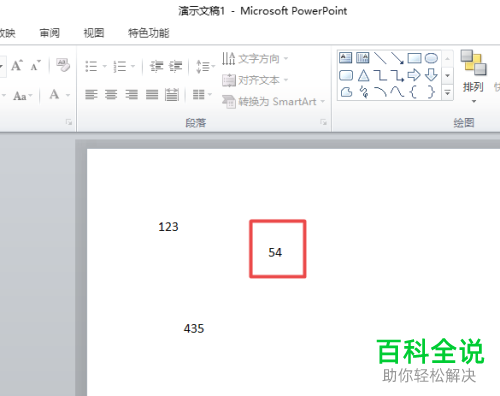The height and width of the screenshot is (396, 500).
Task: Align text to the left
Action: coord(91,95)
